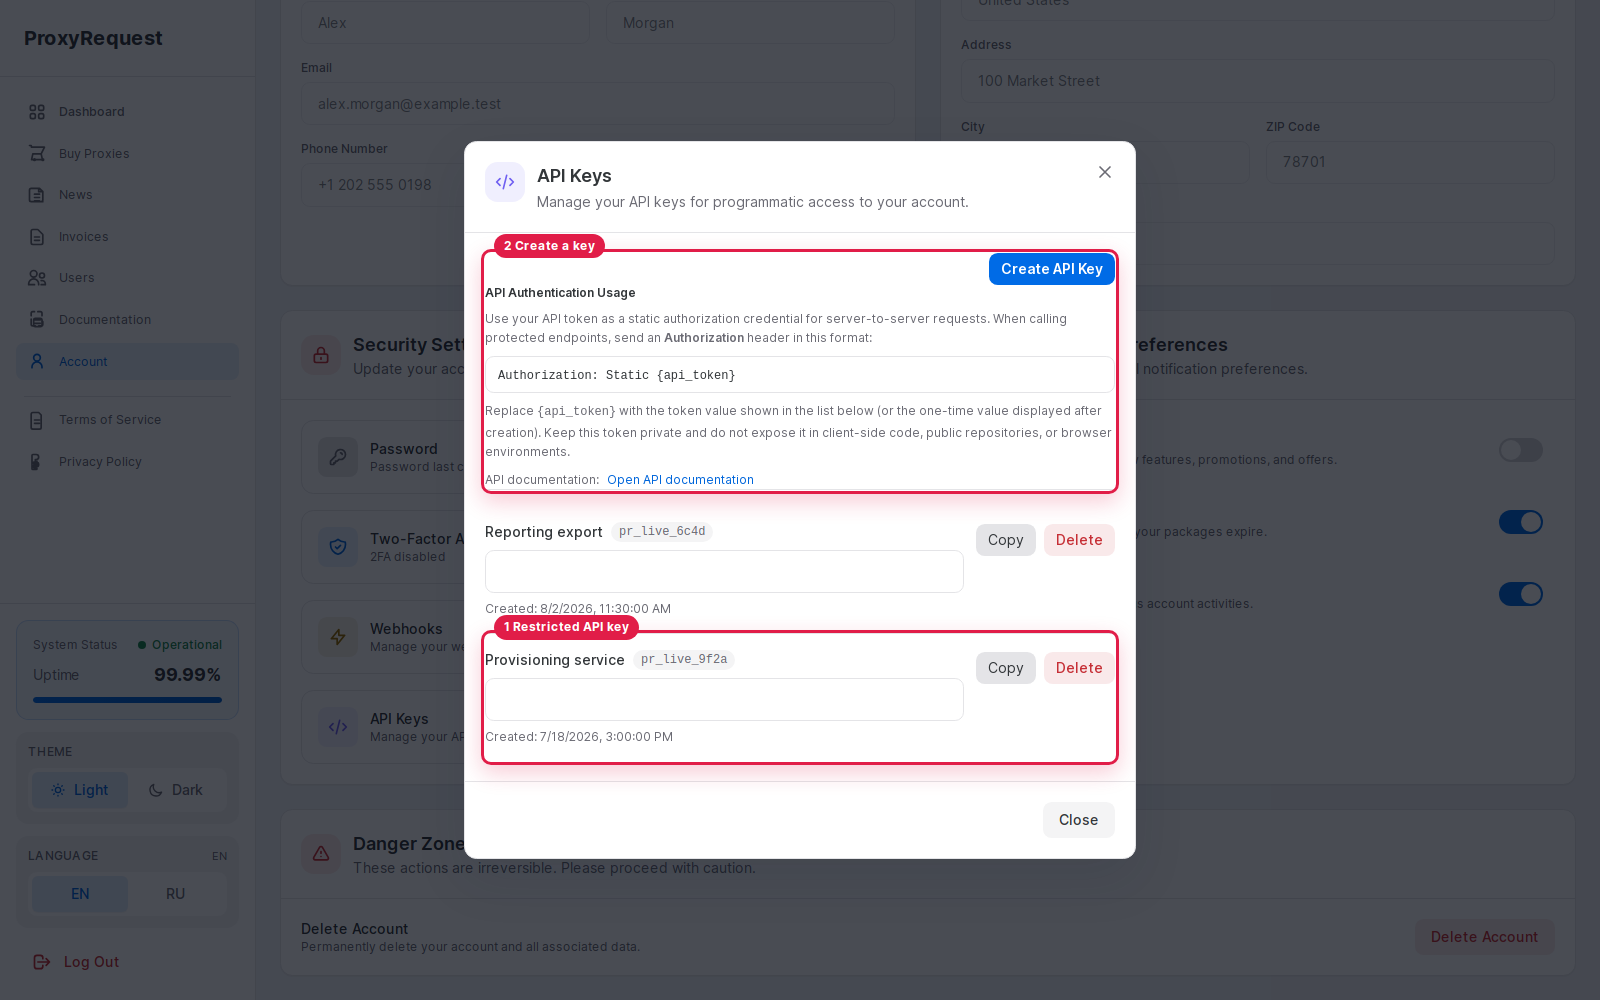Open API documentation link

point(680,480)
